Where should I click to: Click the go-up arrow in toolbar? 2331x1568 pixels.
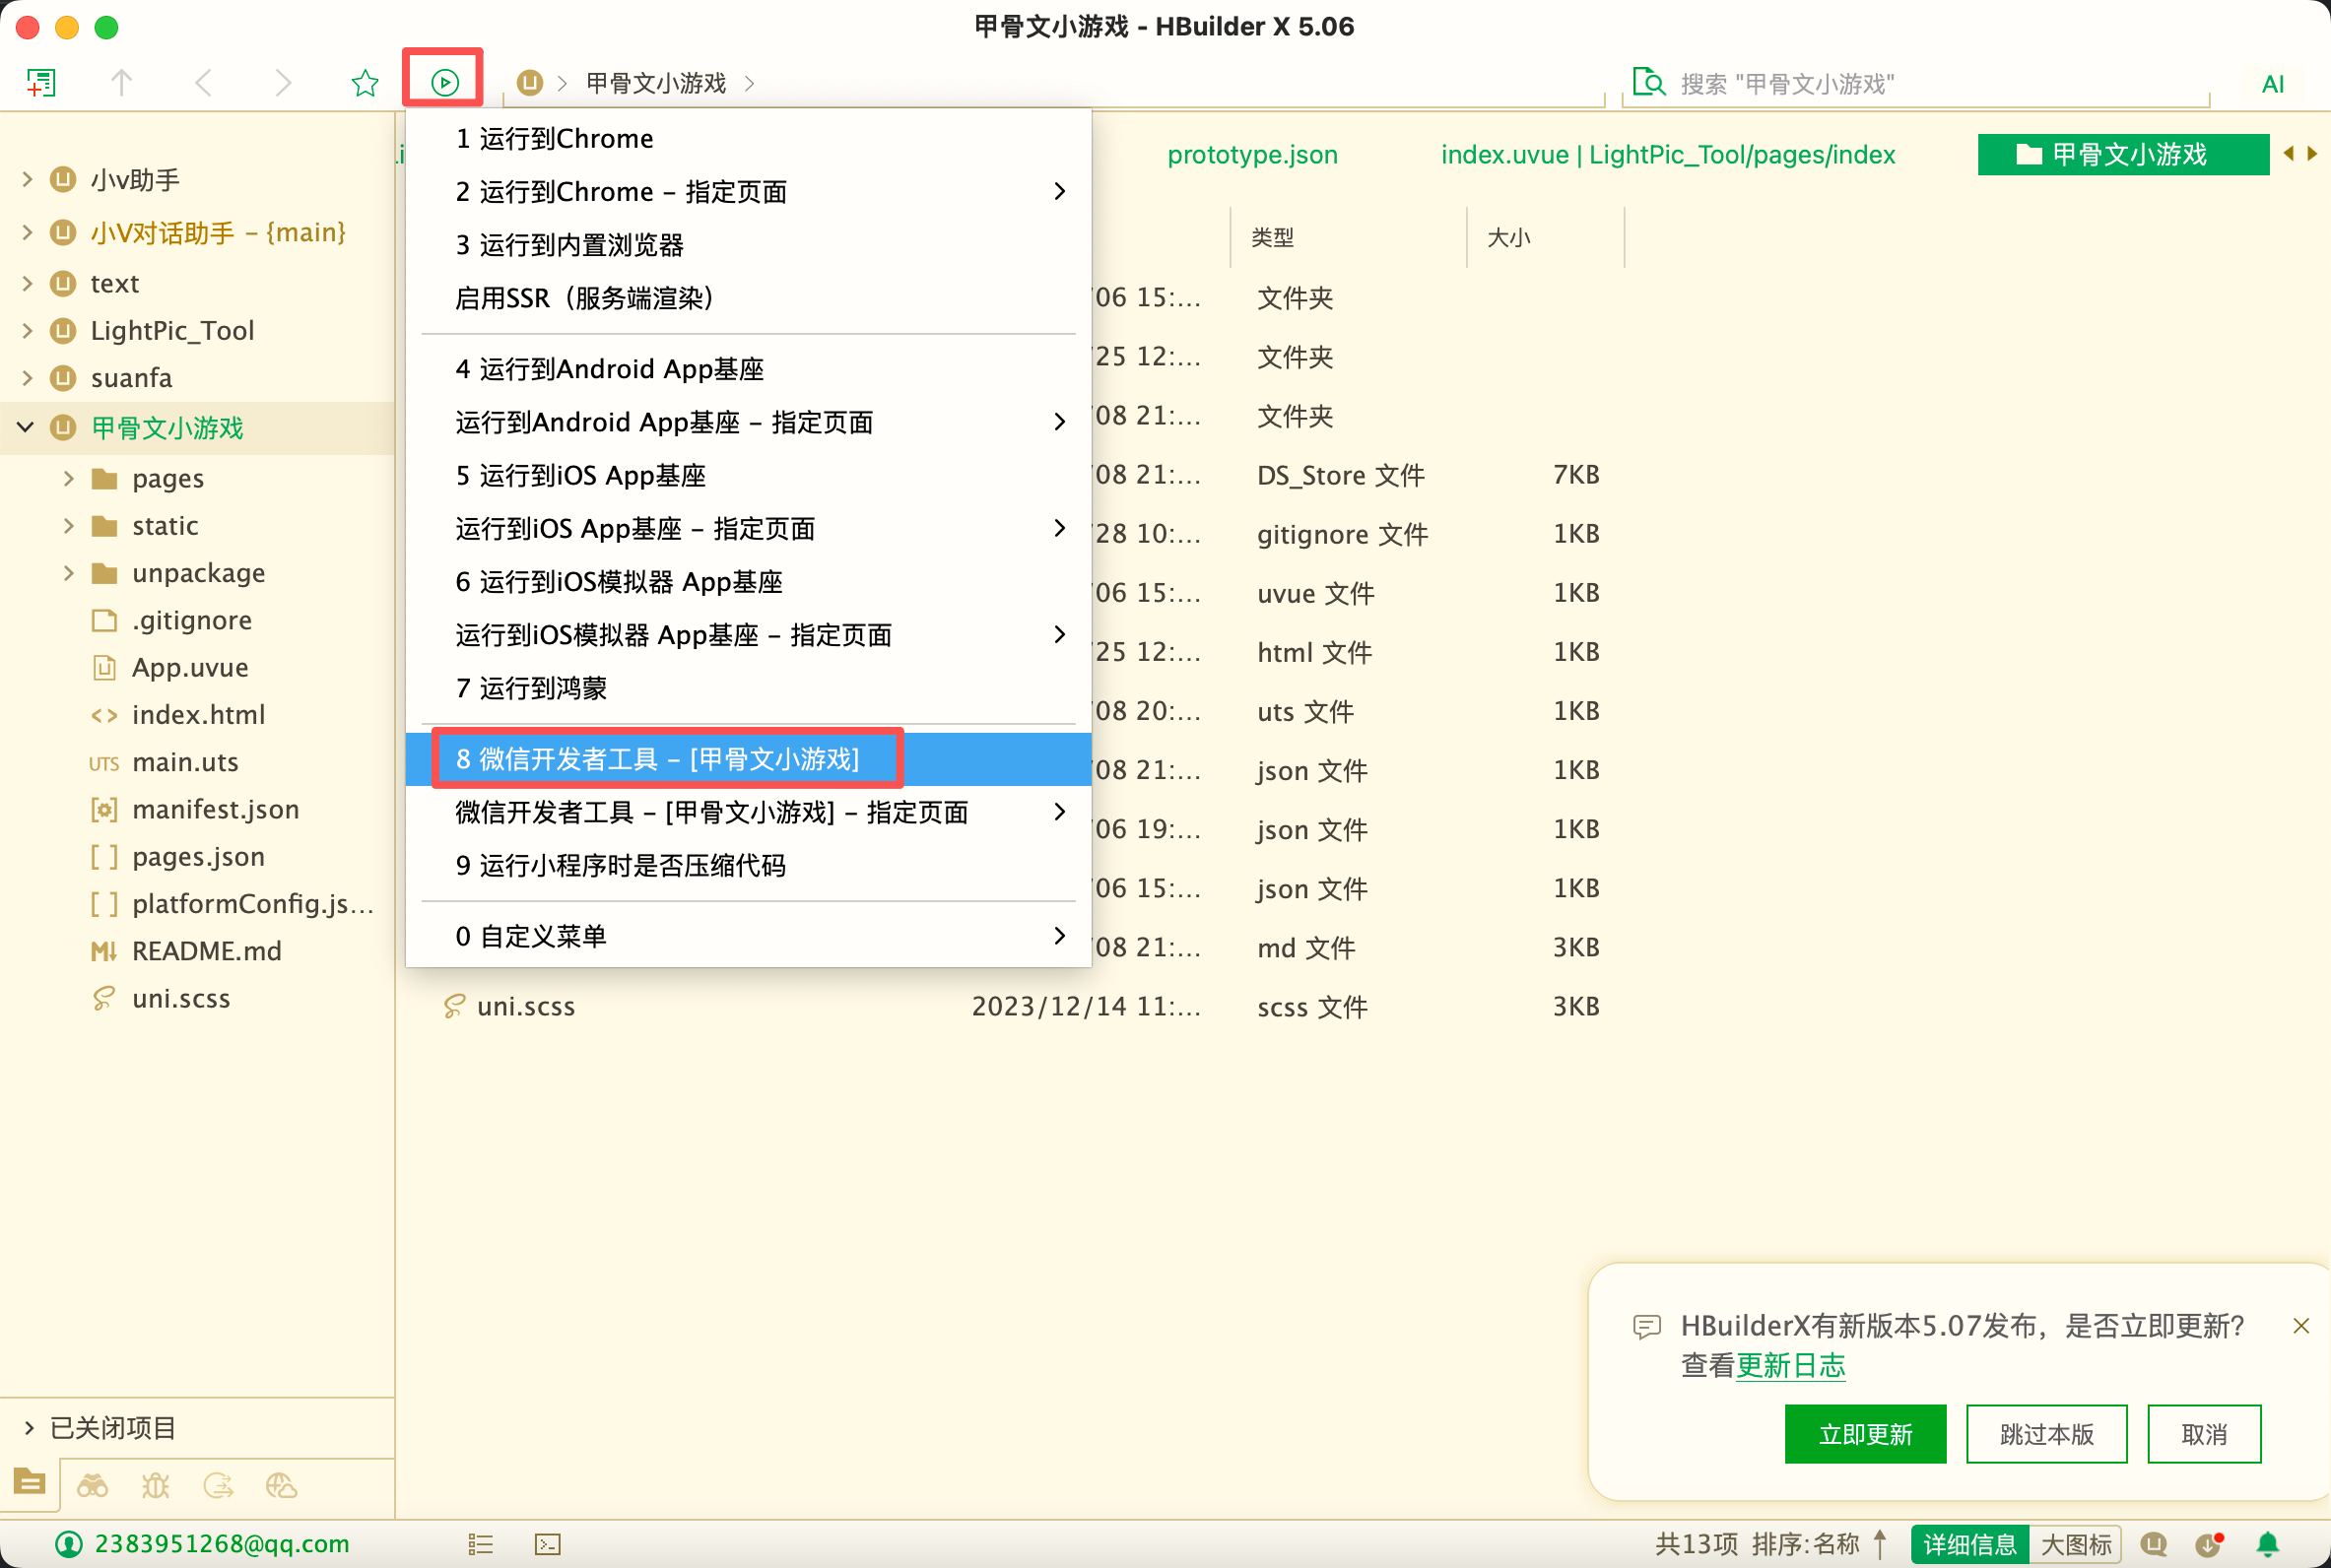point(121,82)
